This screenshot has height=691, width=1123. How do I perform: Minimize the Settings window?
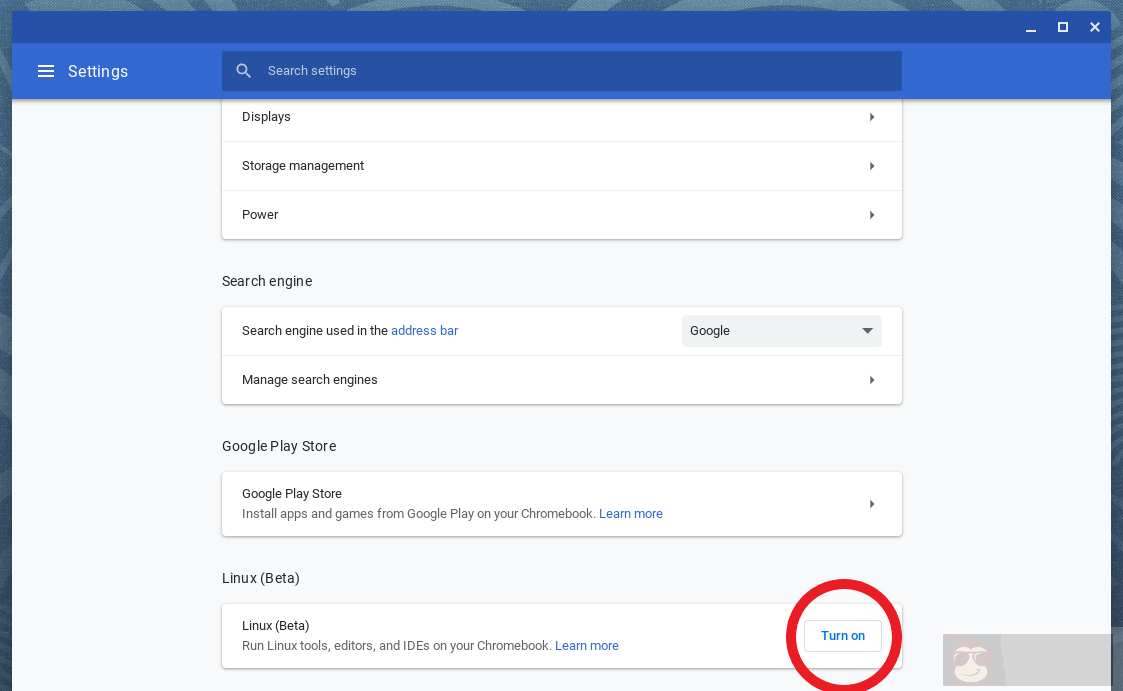point(1031,28)
